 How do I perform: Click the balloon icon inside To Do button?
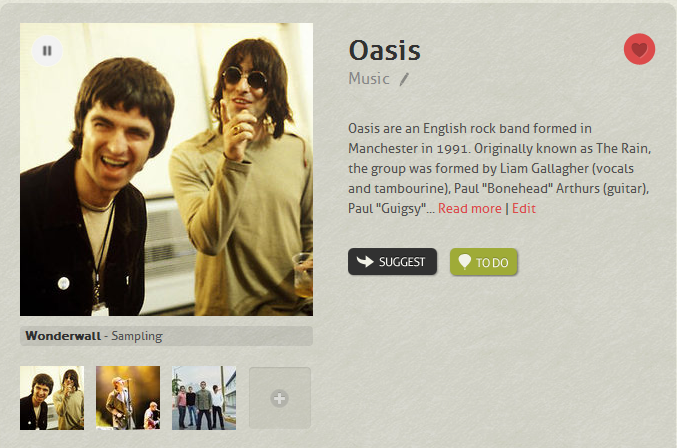[464, 261]
